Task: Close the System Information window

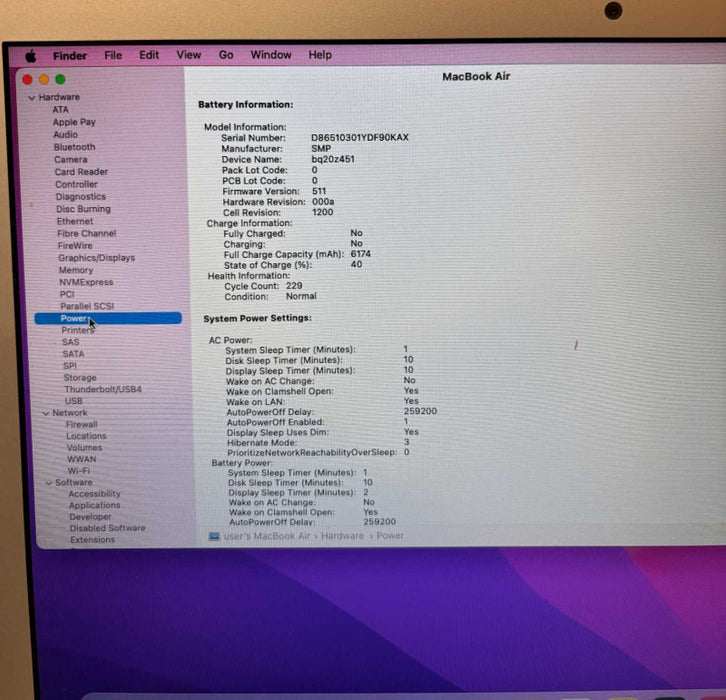Action: click(28, 80)
